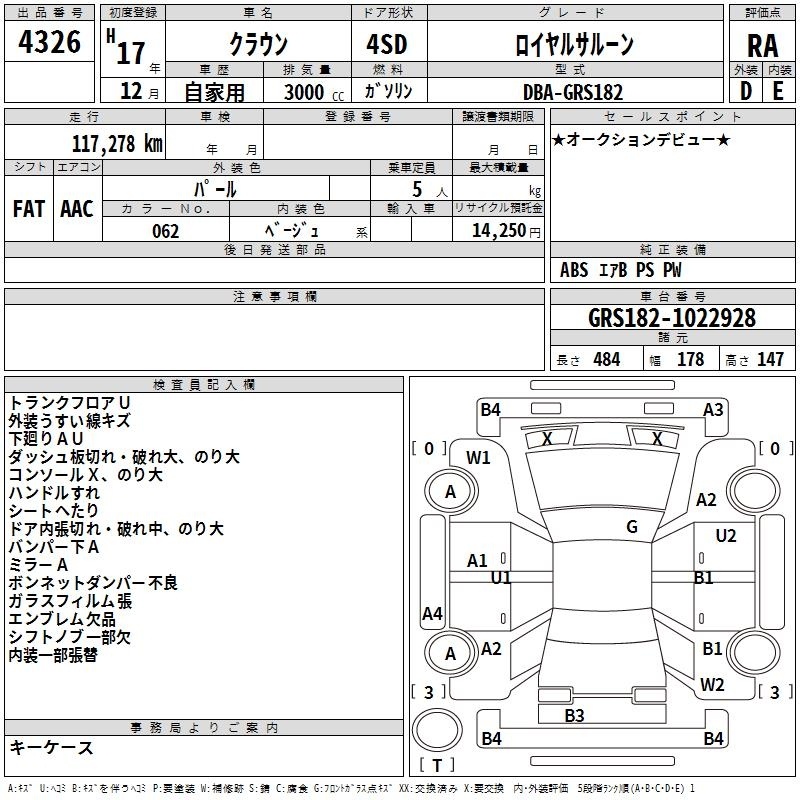This screenshot has height=800, width=800.
Task: Click the W2 mark on the diagram
Action: coord(712,685)
